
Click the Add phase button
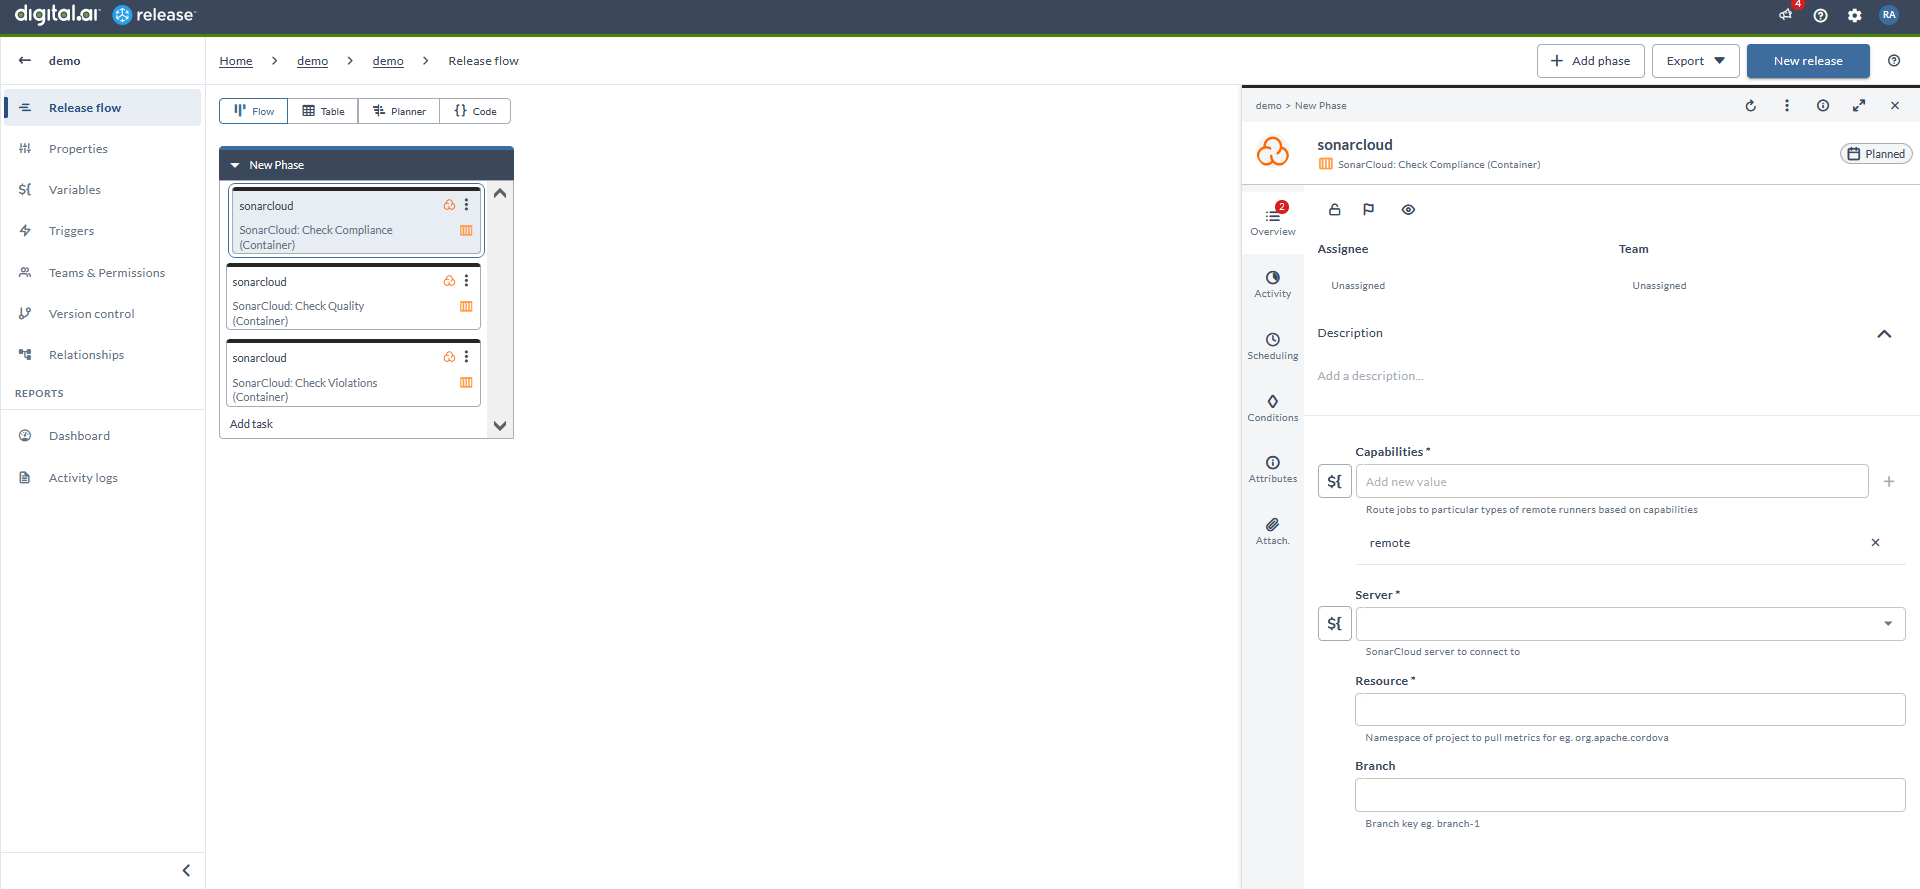(x=1591, y=61)
